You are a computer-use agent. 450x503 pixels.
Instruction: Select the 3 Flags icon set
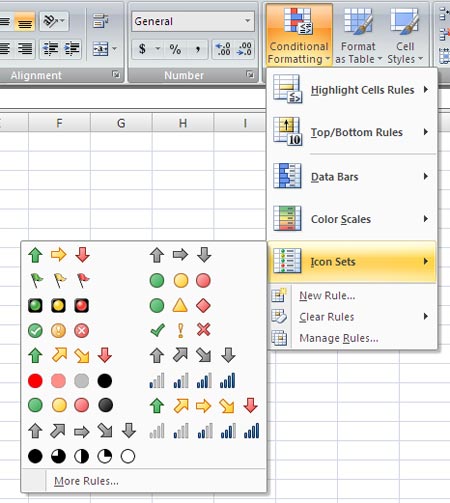point(59,280)
